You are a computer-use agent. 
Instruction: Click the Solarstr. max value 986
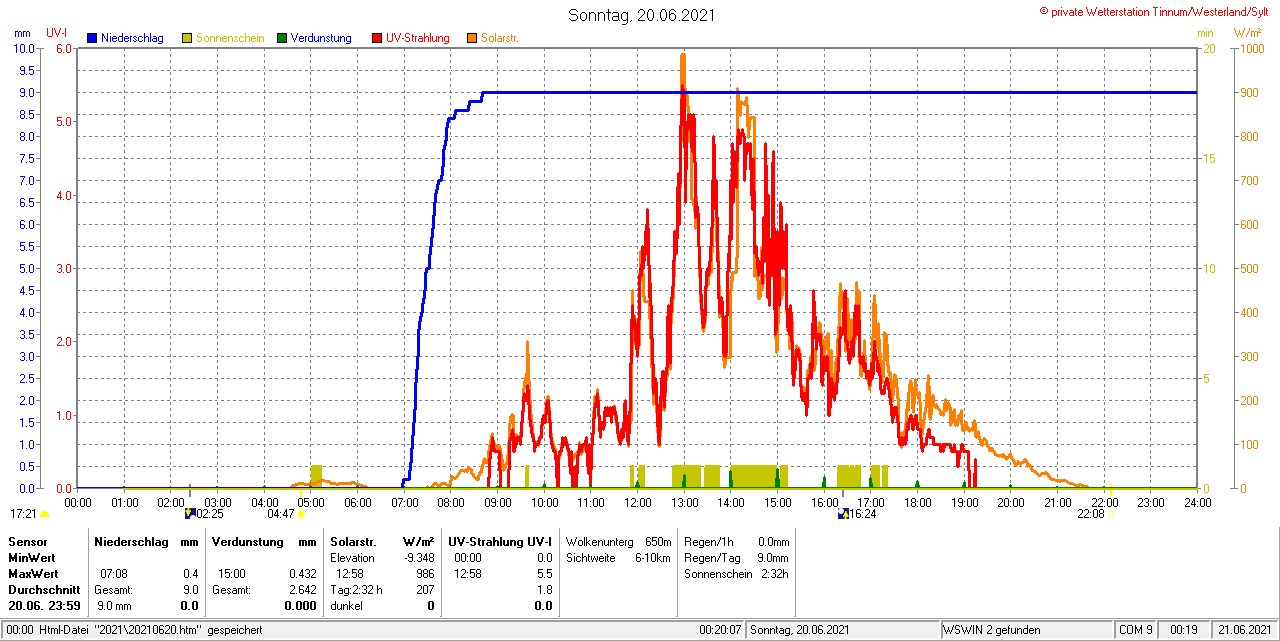tap(426, 574)
